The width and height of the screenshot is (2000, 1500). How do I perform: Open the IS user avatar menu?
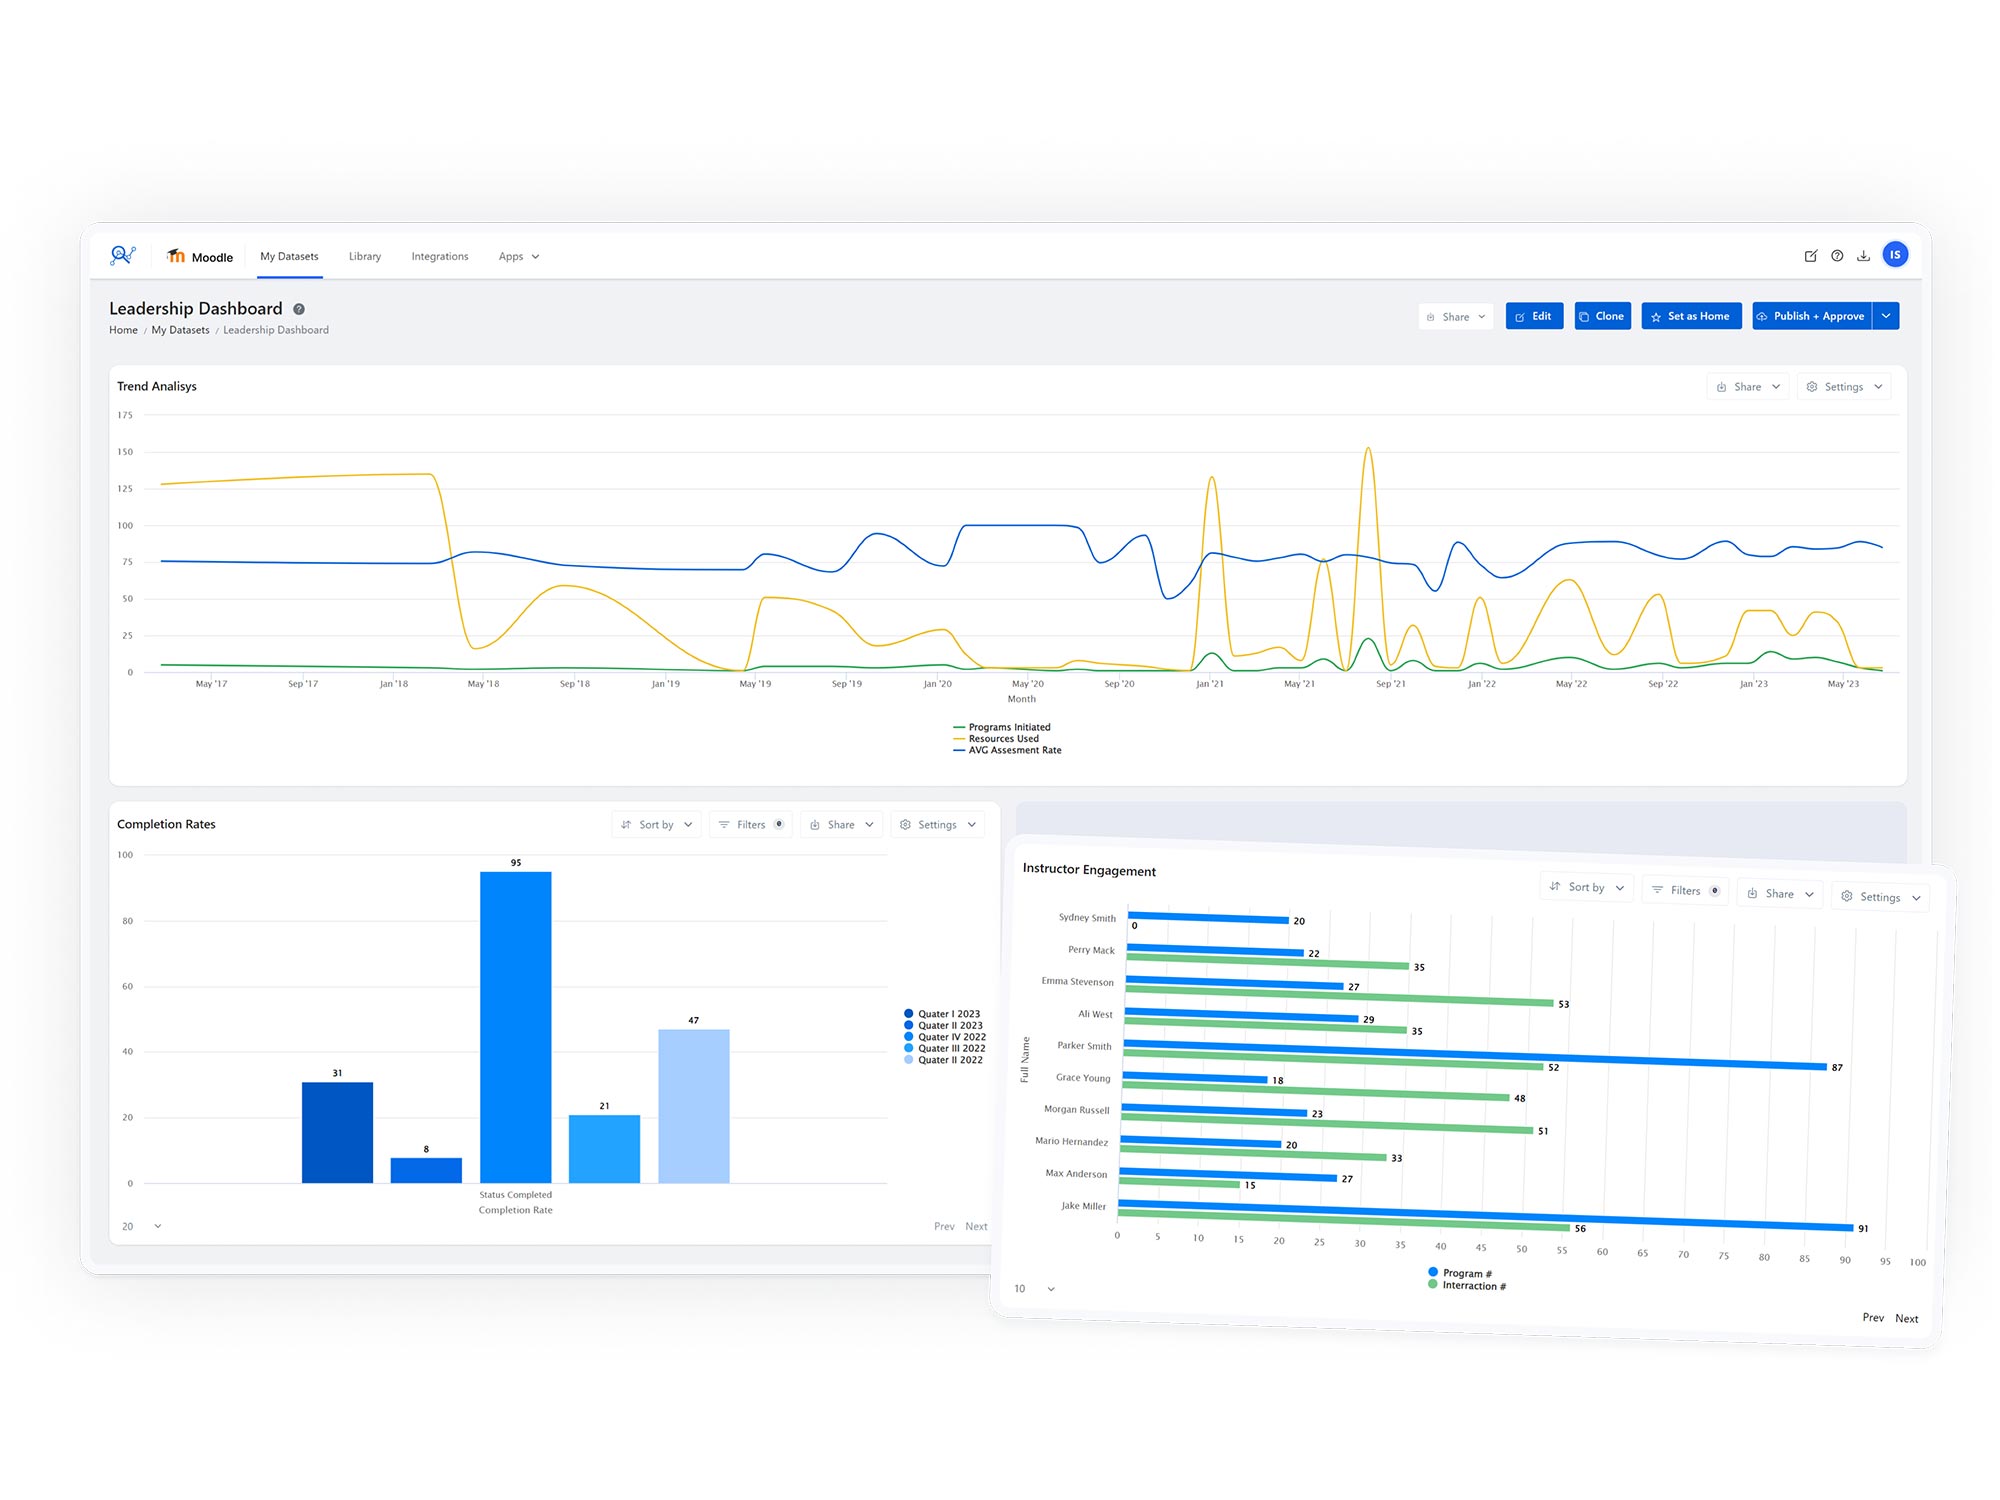pyautogui.click(x=1894, y=255)
